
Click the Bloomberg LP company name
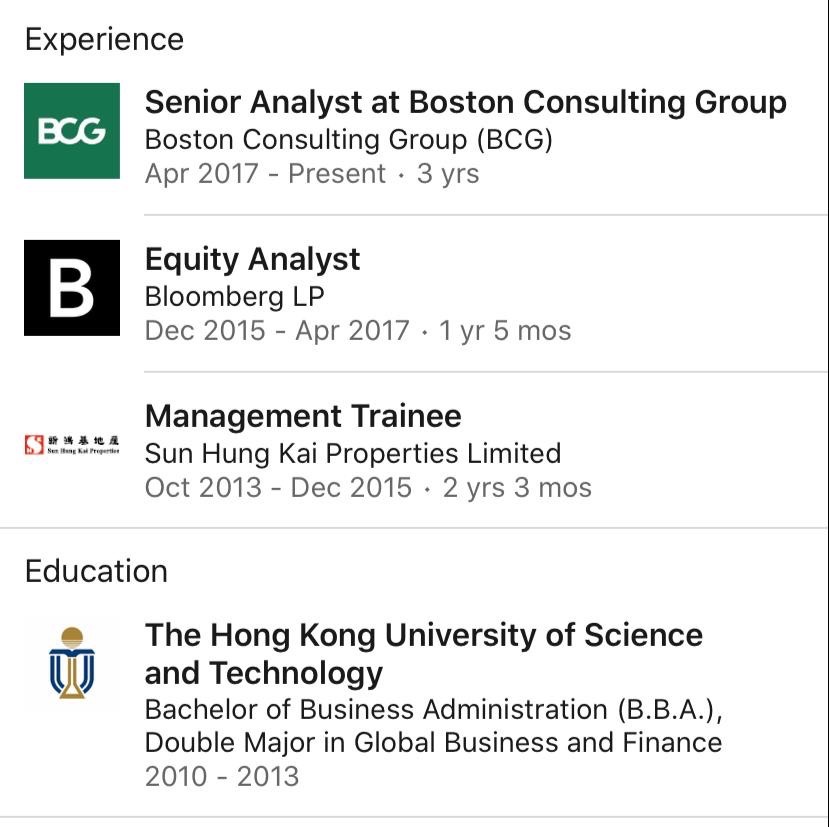(x=234, y=296)
